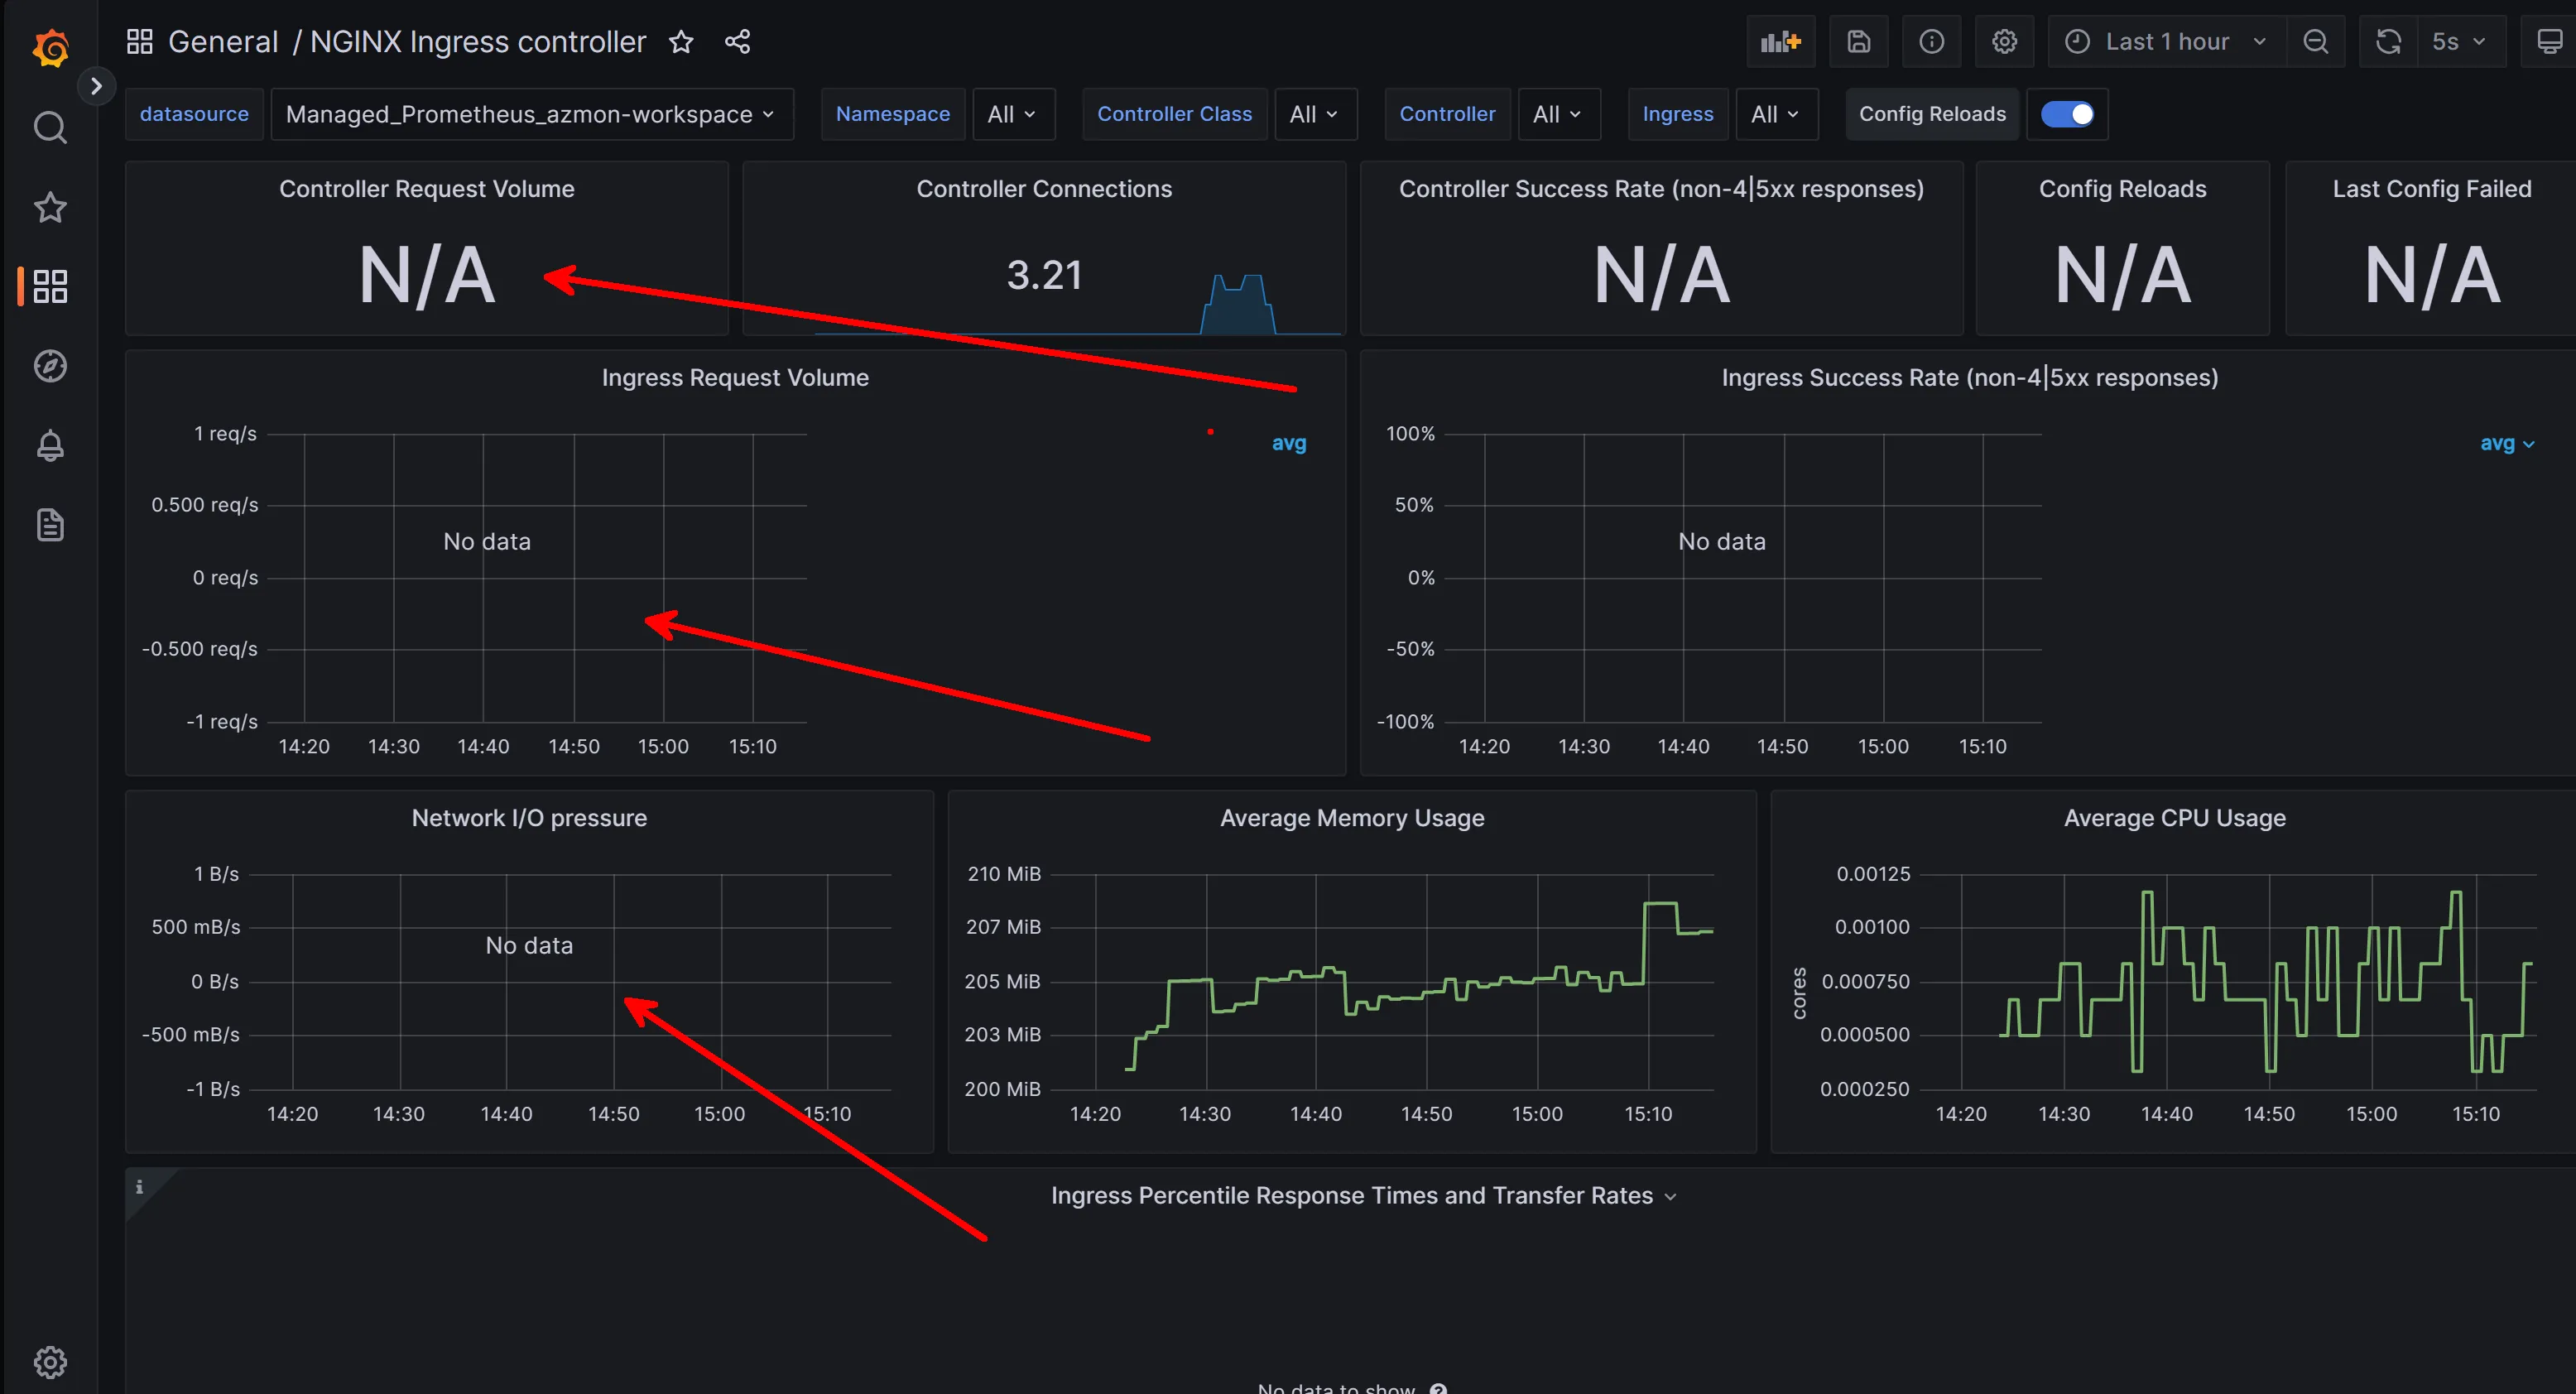Click the General folder breadcrumb link

[x=222, y=42]
